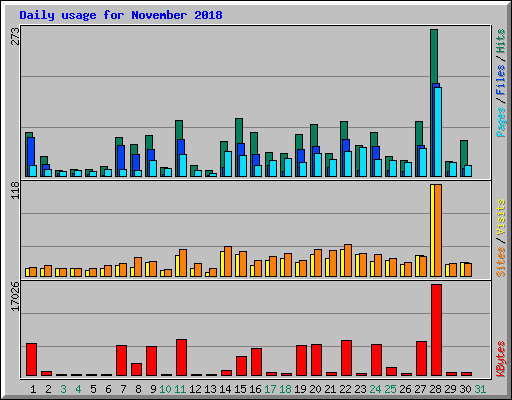This screenshot has height=400, width=512.
Task: Select the yellow "Visits" legend label
Action: (500, 217)
